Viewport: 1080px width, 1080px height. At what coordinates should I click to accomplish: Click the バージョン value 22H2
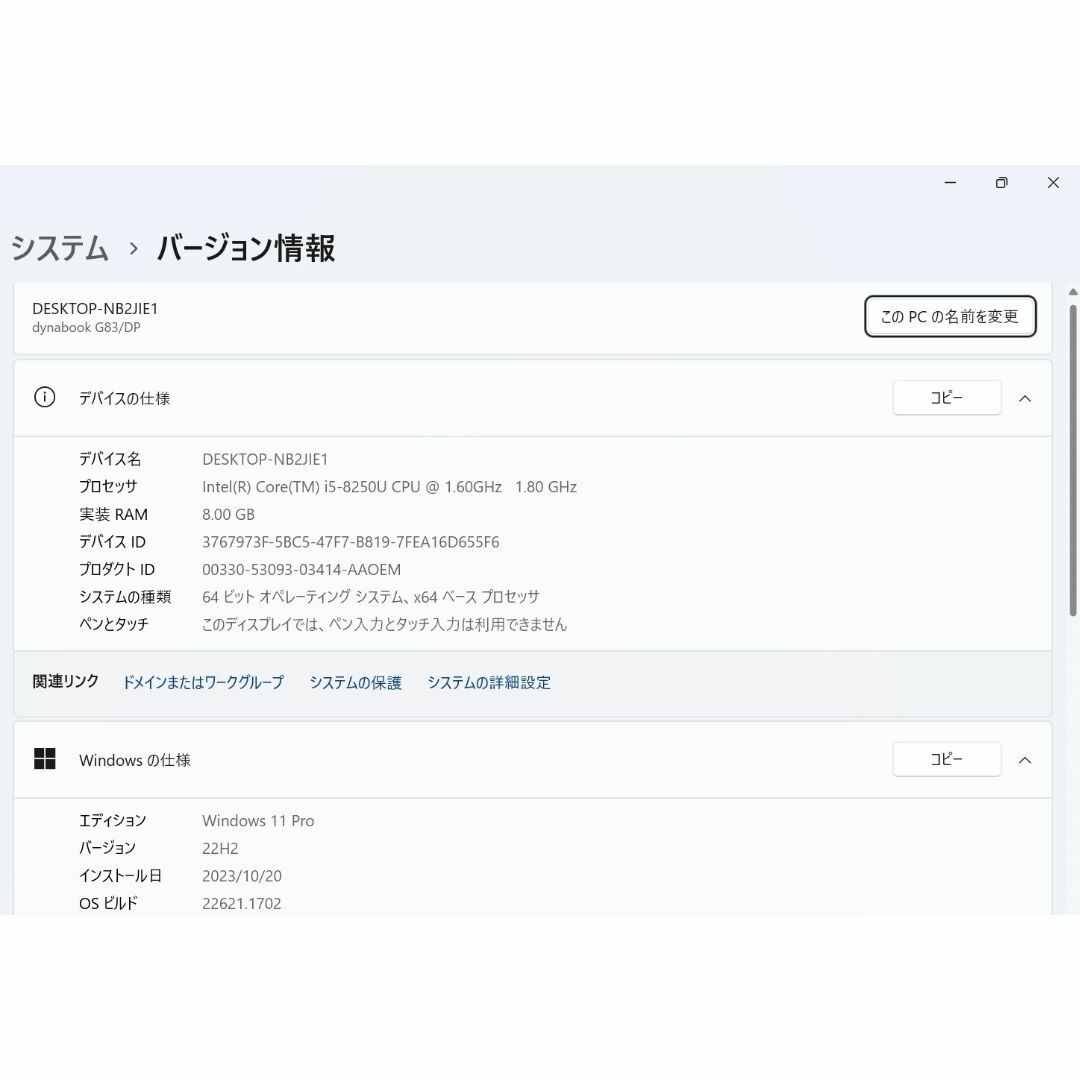coord(220,848)
